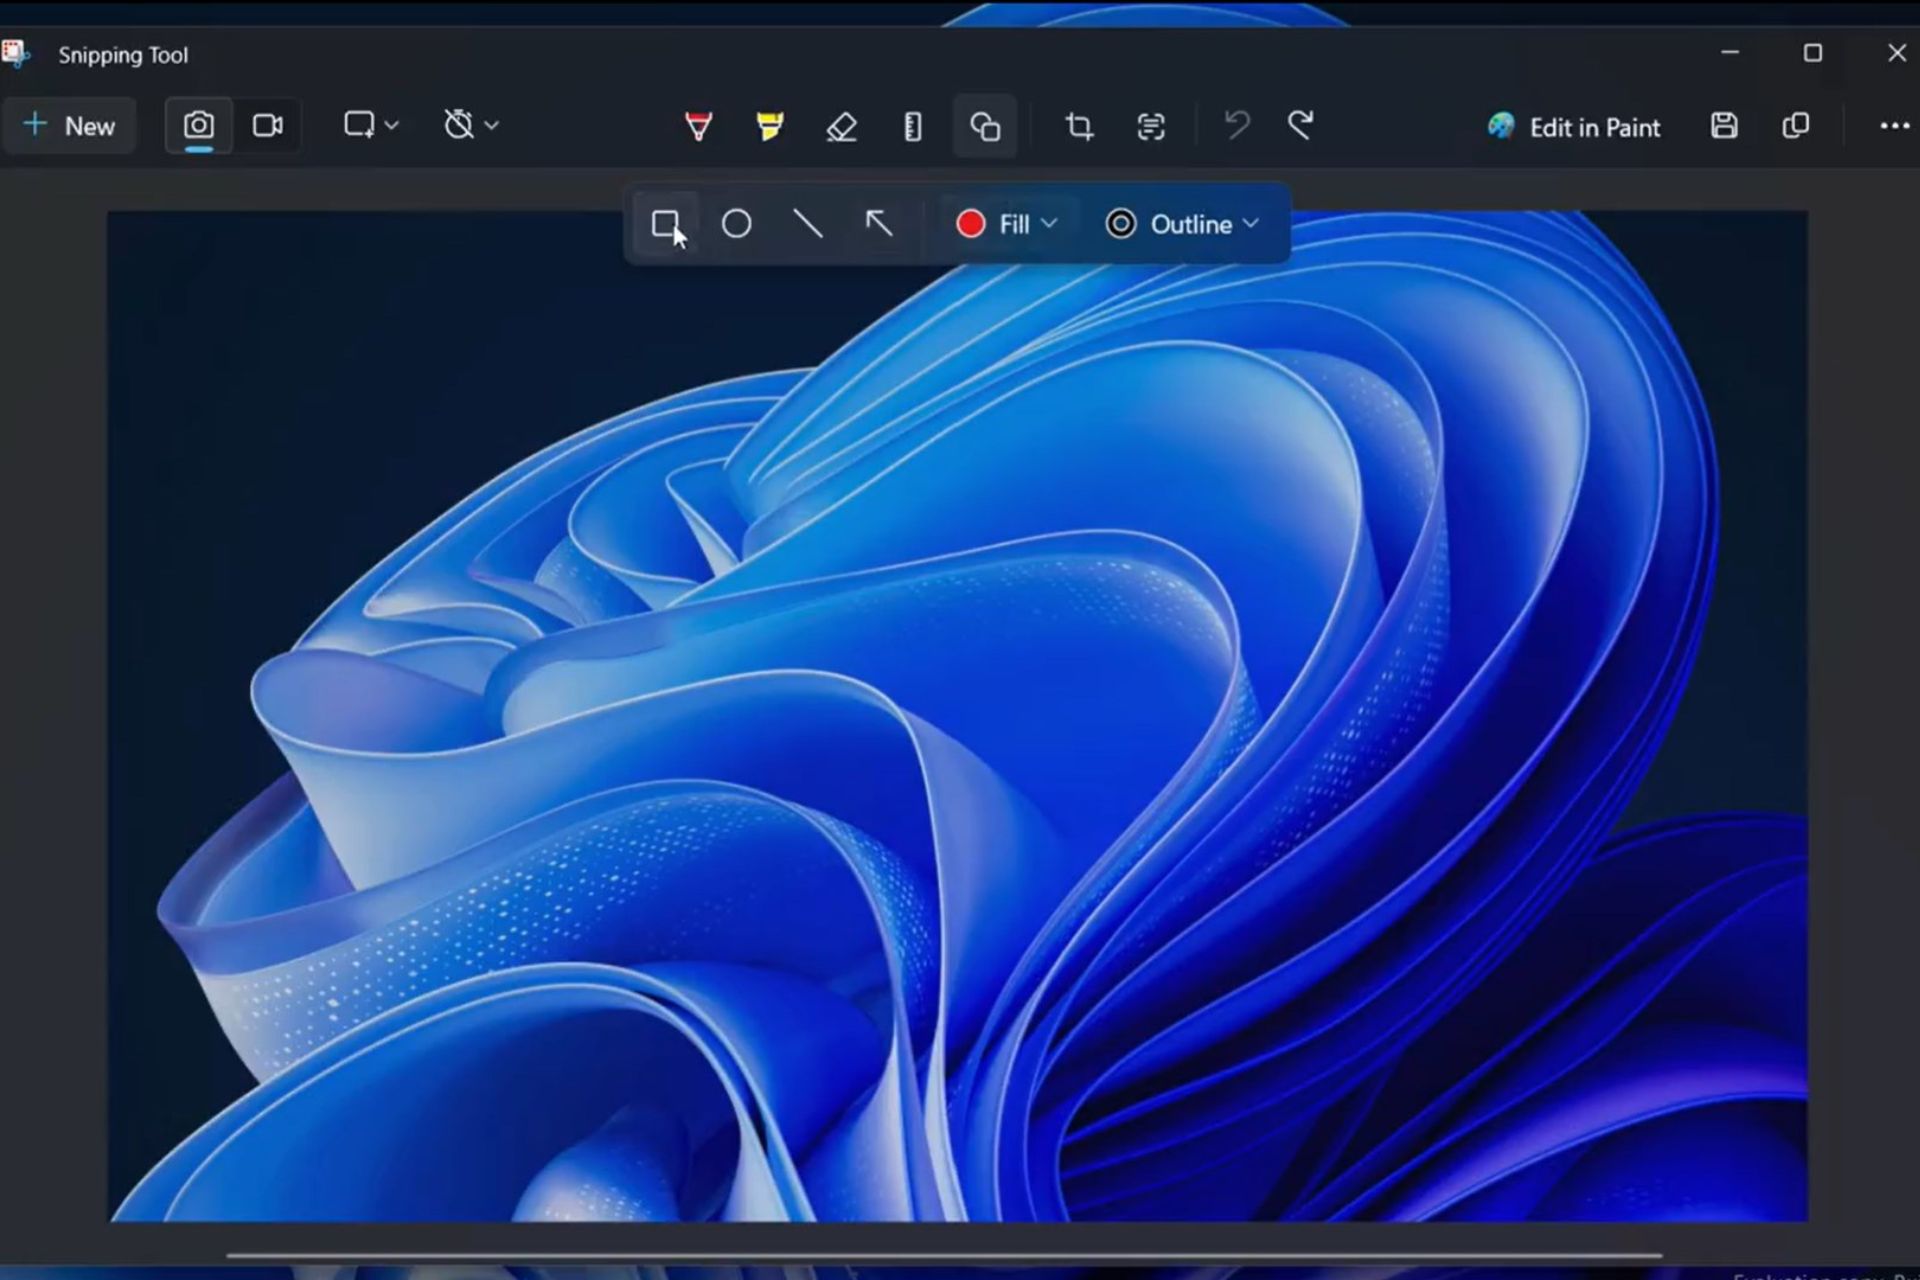
Task: Choose the Arrow shape
Action: point(879,224)
